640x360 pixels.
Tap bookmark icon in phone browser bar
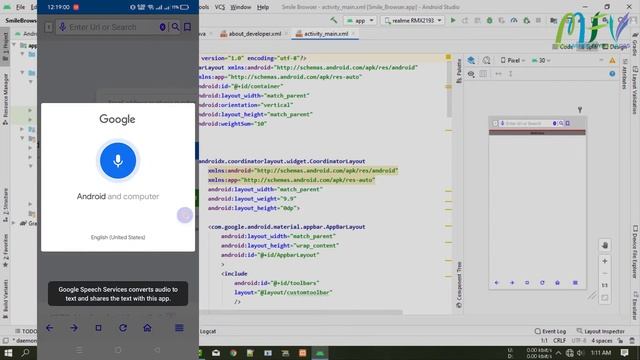point(187,27)
